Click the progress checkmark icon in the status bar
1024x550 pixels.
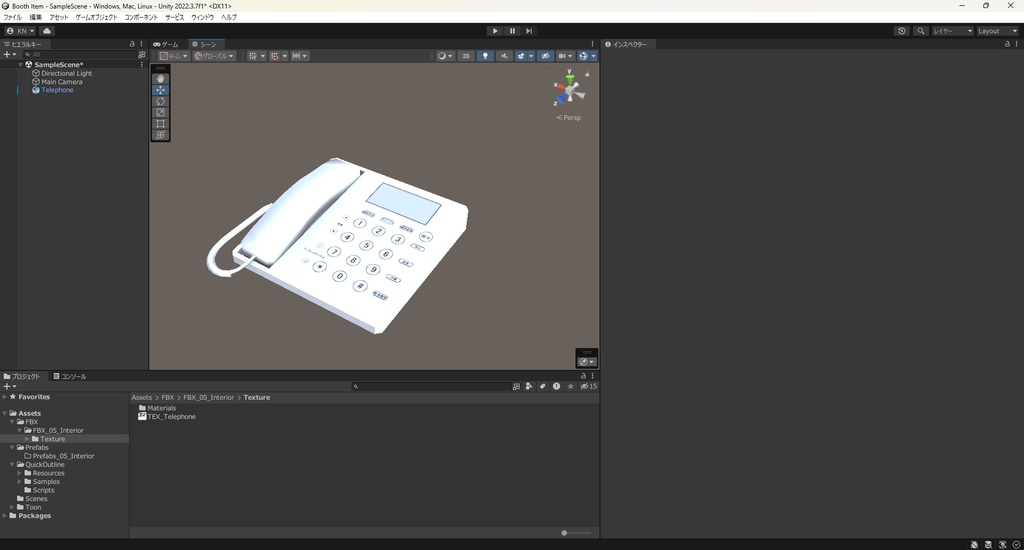(1016, 544)
